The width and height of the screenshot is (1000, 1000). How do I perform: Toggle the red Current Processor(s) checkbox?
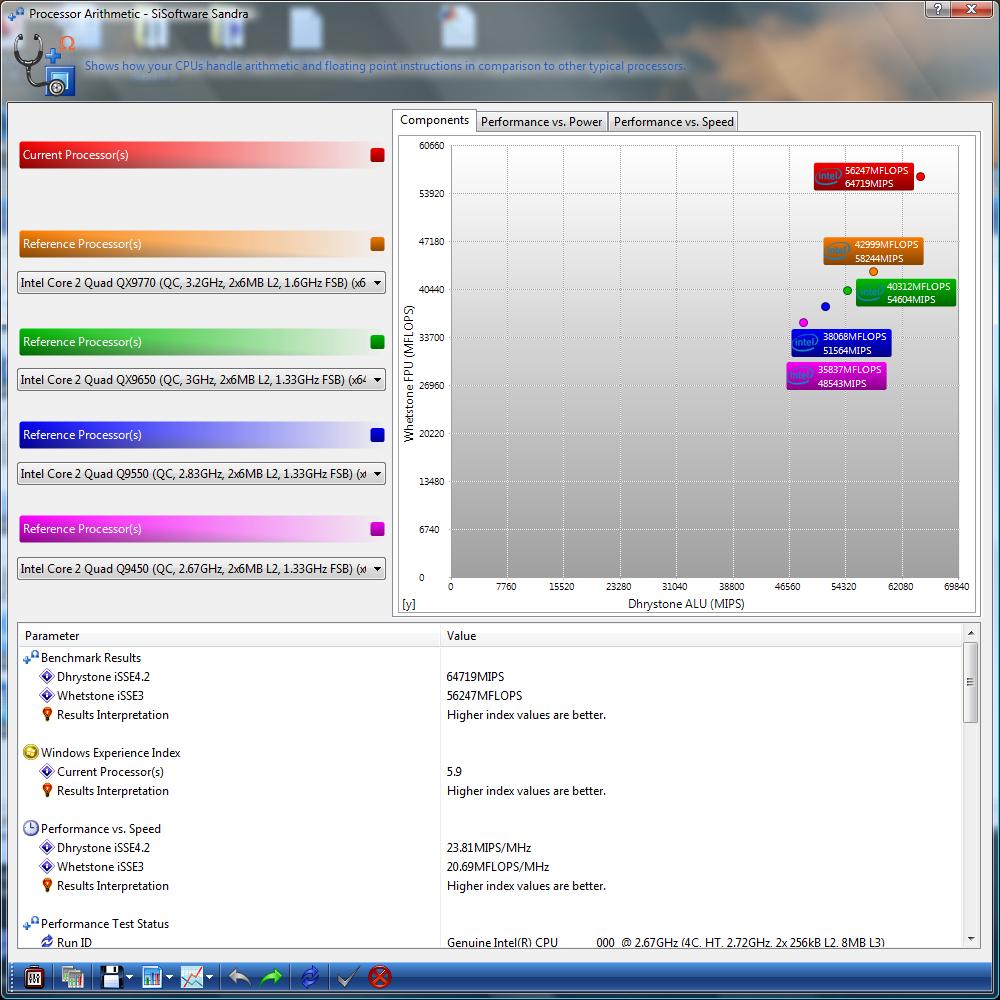[x=377, y=155]
